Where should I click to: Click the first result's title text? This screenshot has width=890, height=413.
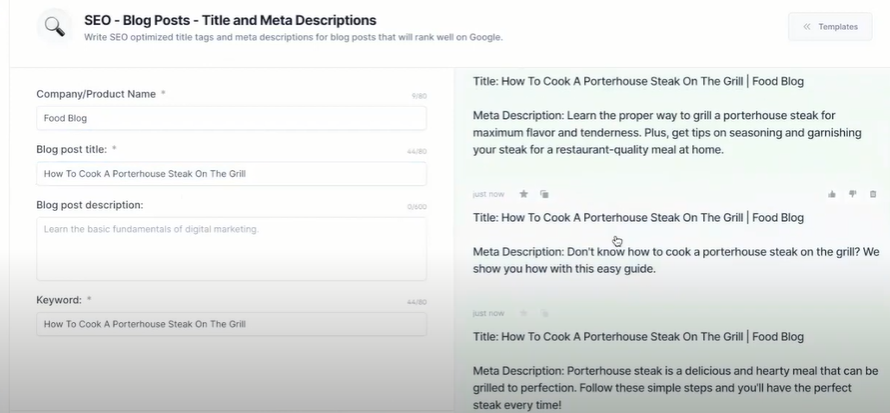click(x=638, y=81)
